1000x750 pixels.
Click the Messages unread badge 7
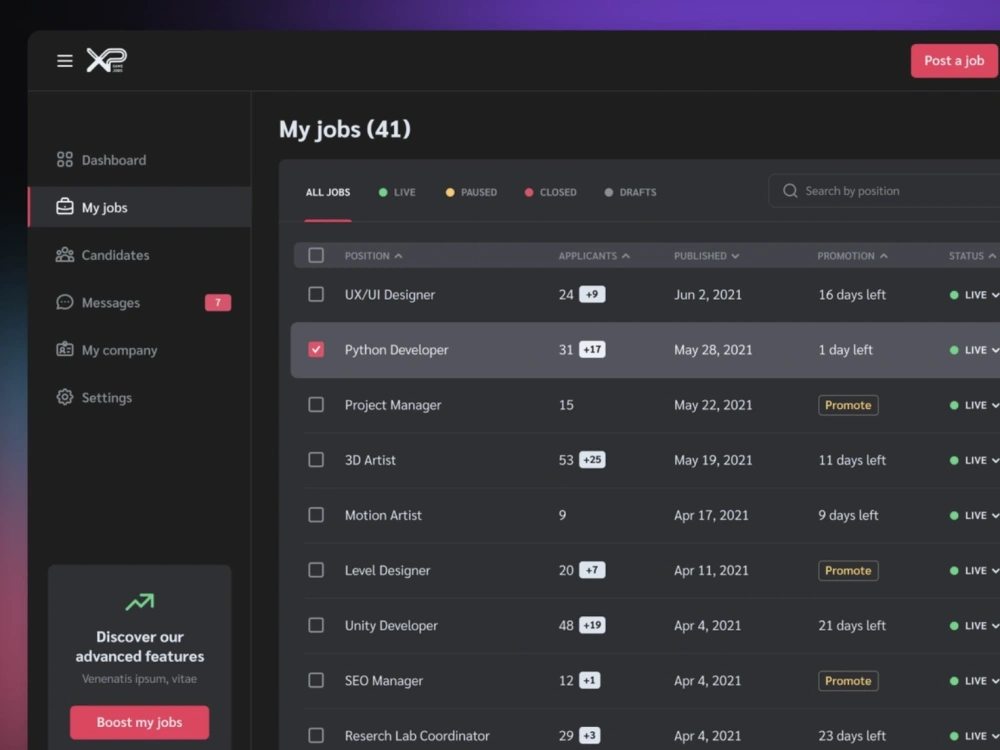[x=217, y=302]
